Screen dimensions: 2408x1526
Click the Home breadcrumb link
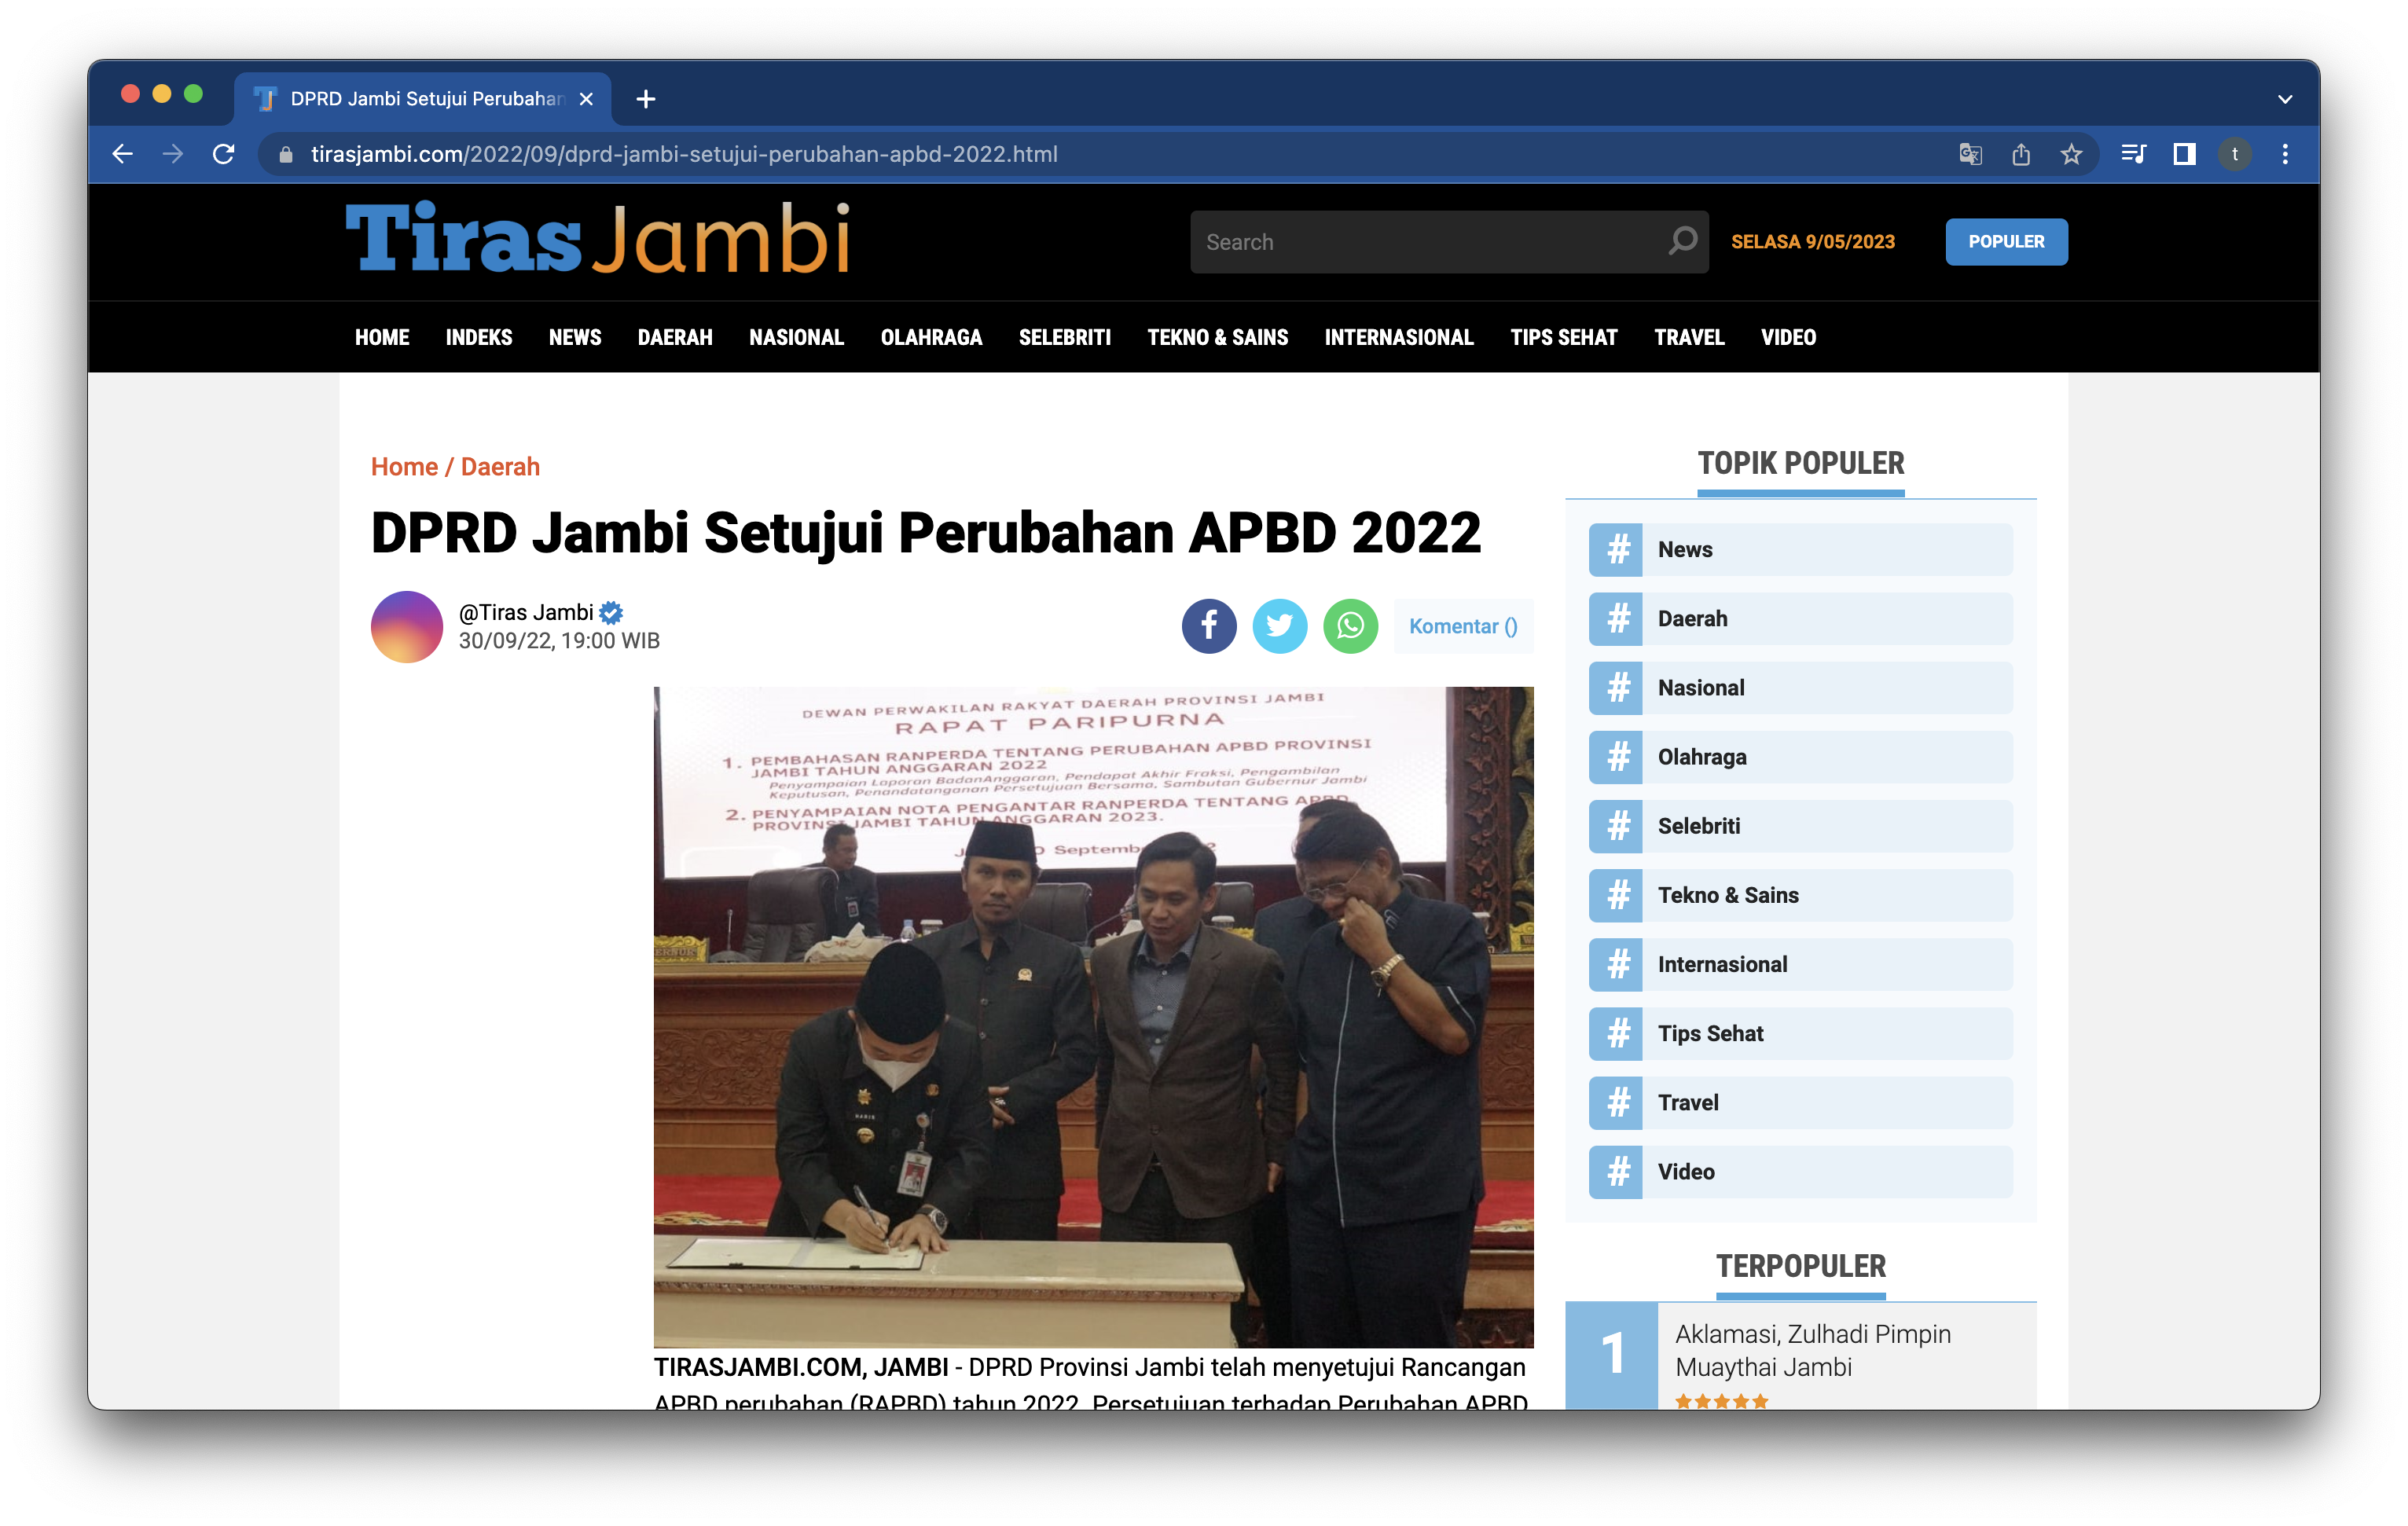(404, 467)
